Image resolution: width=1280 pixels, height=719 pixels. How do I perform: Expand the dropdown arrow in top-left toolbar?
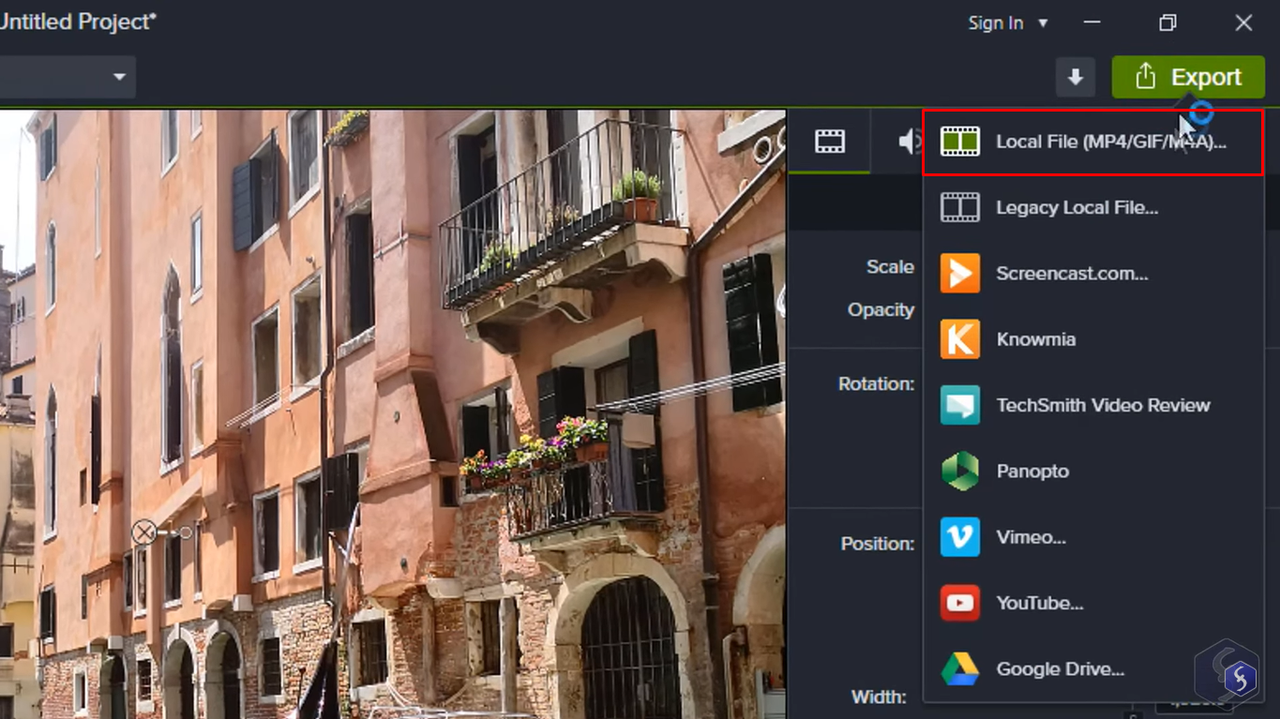pos(120,77)
